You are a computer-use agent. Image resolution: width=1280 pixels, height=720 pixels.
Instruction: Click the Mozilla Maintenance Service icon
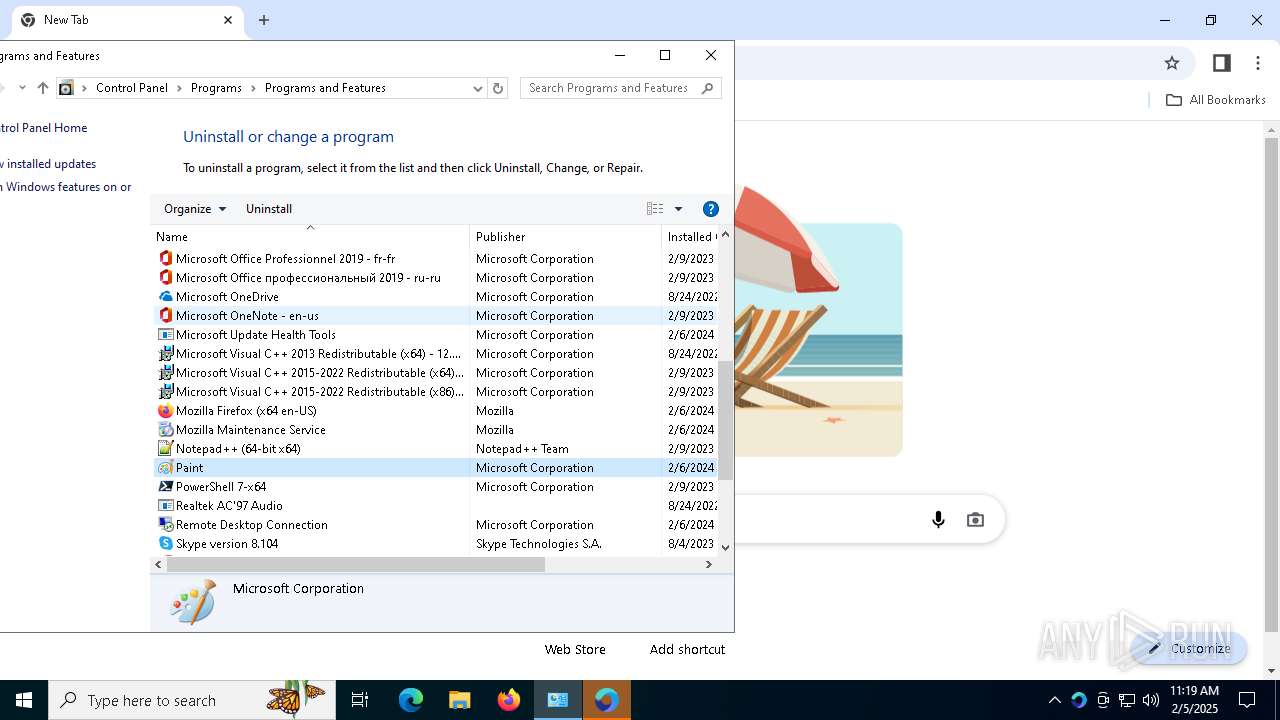(x=166, y=429)
